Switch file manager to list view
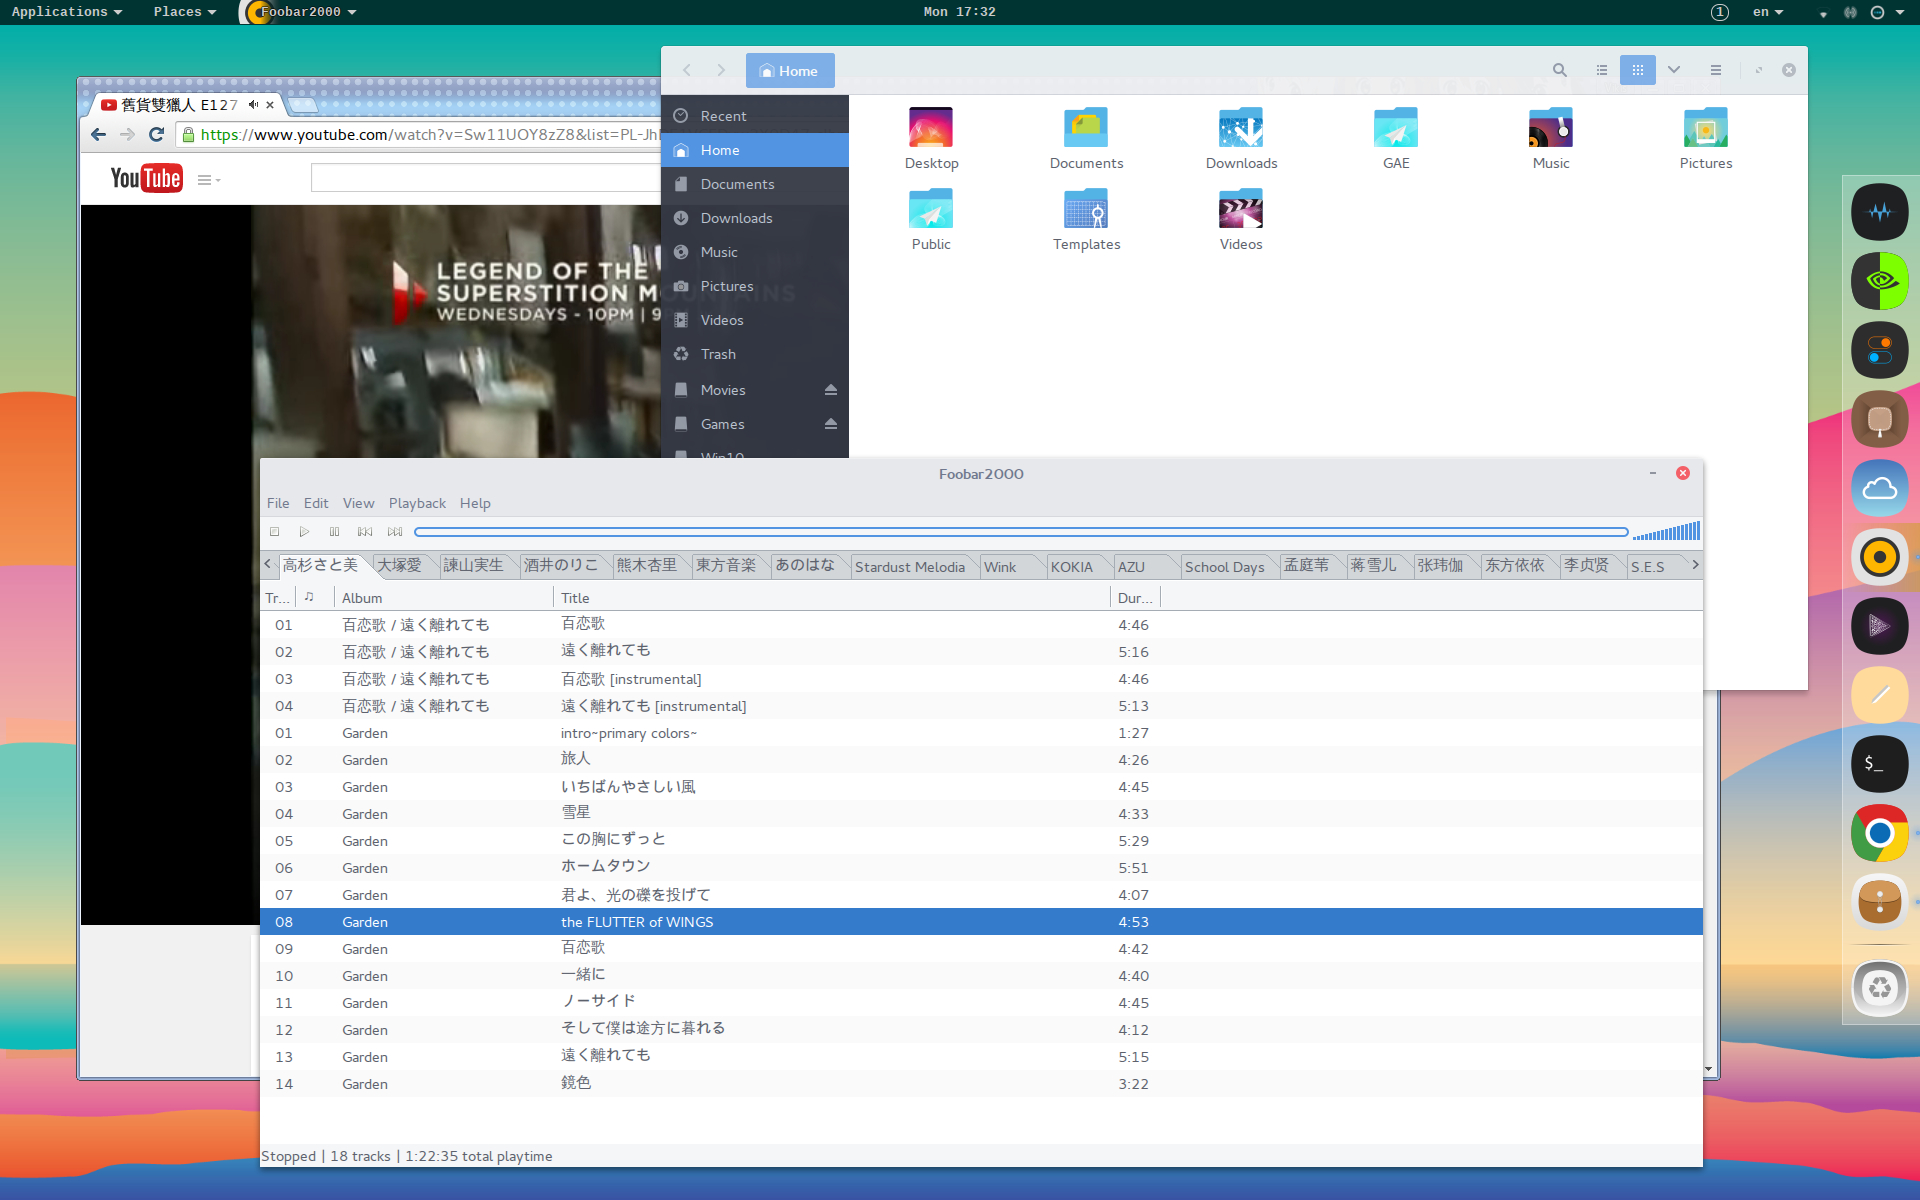 [x=1602, y=70]
